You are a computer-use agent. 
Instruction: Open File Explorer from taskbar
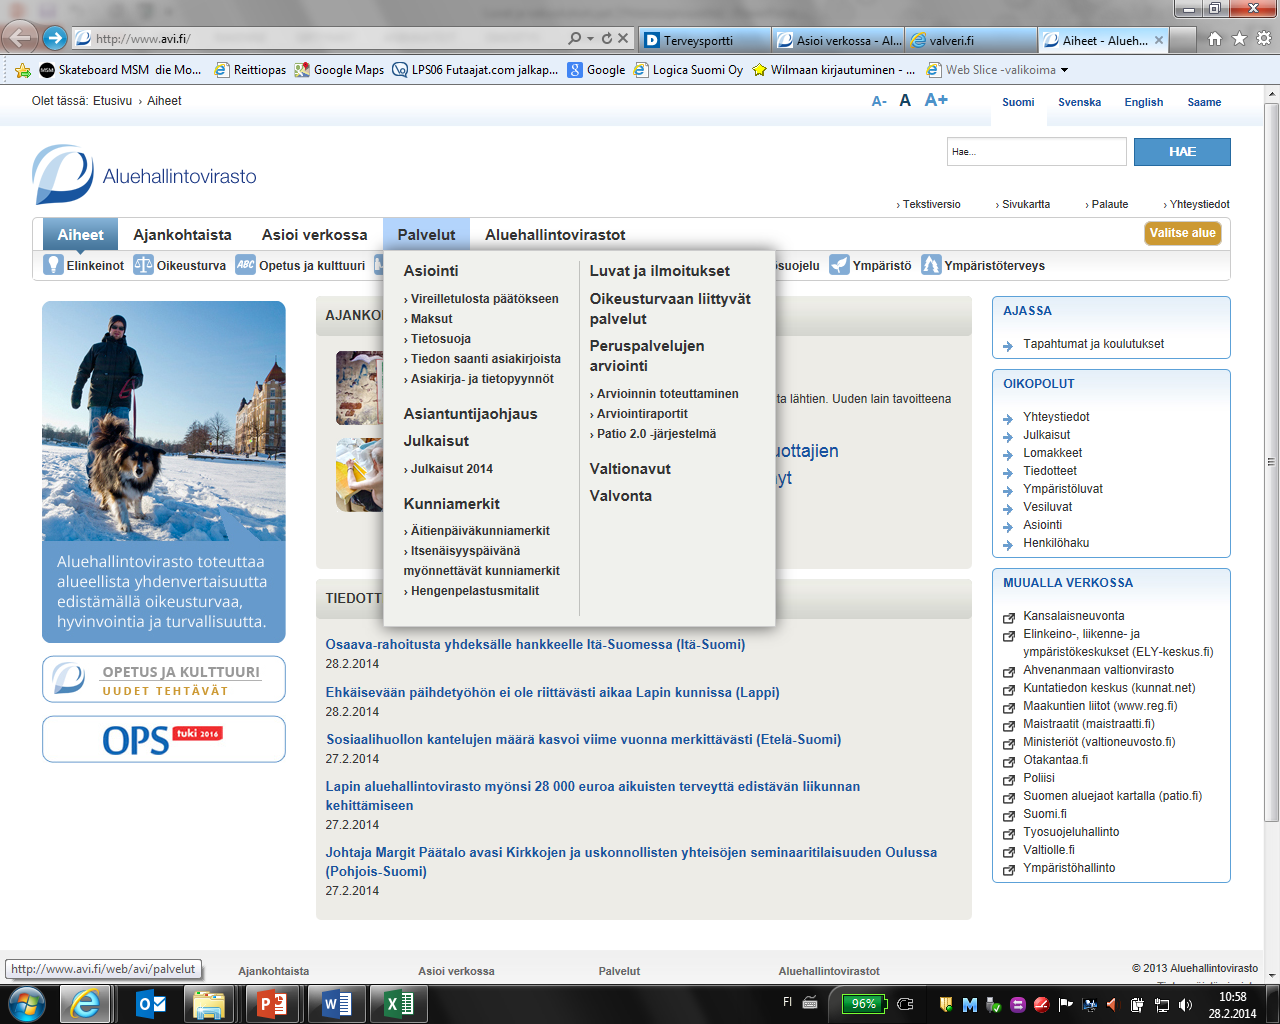click(210, 1004)
